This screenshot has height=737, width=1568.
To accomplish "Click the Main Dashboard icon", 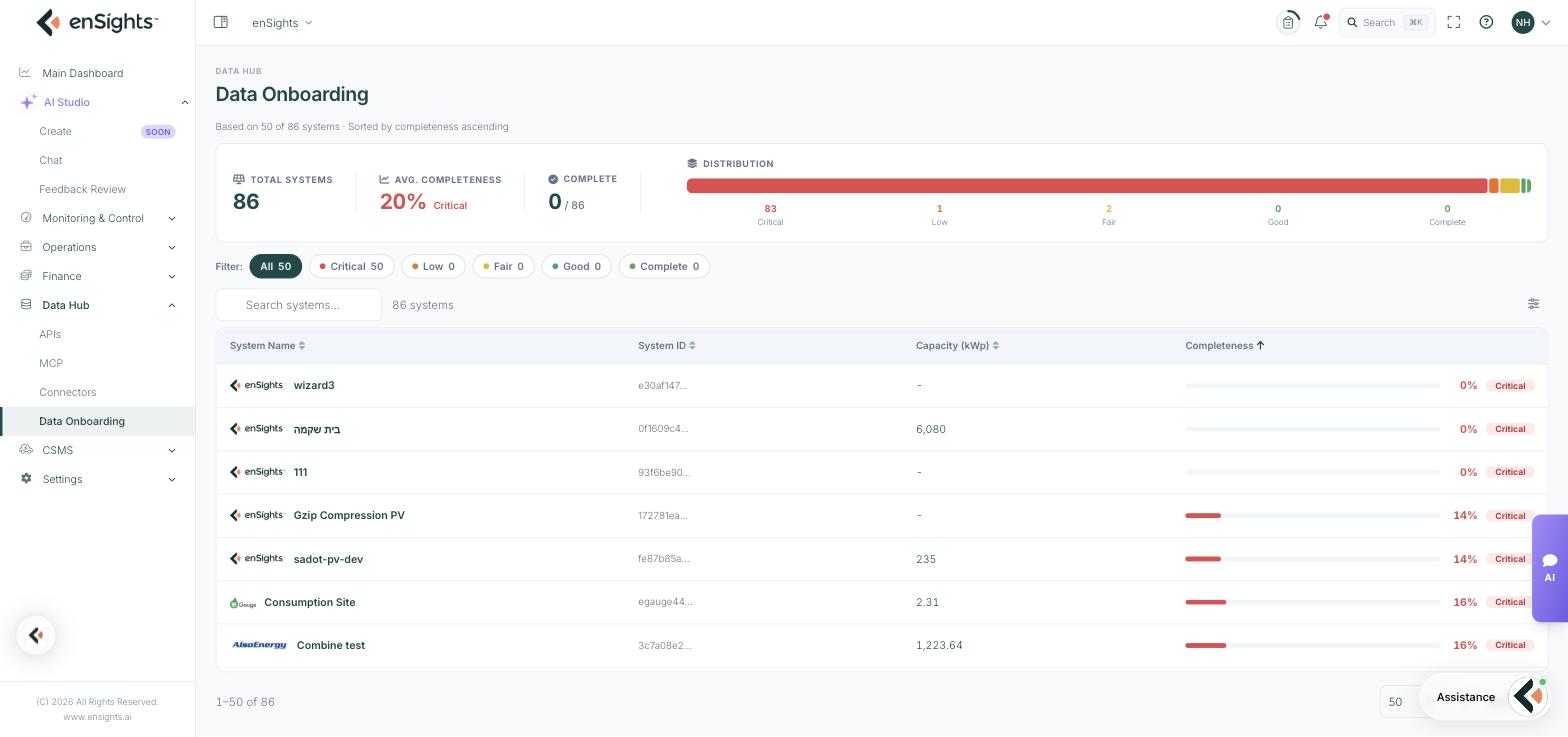I will point(25,73).
